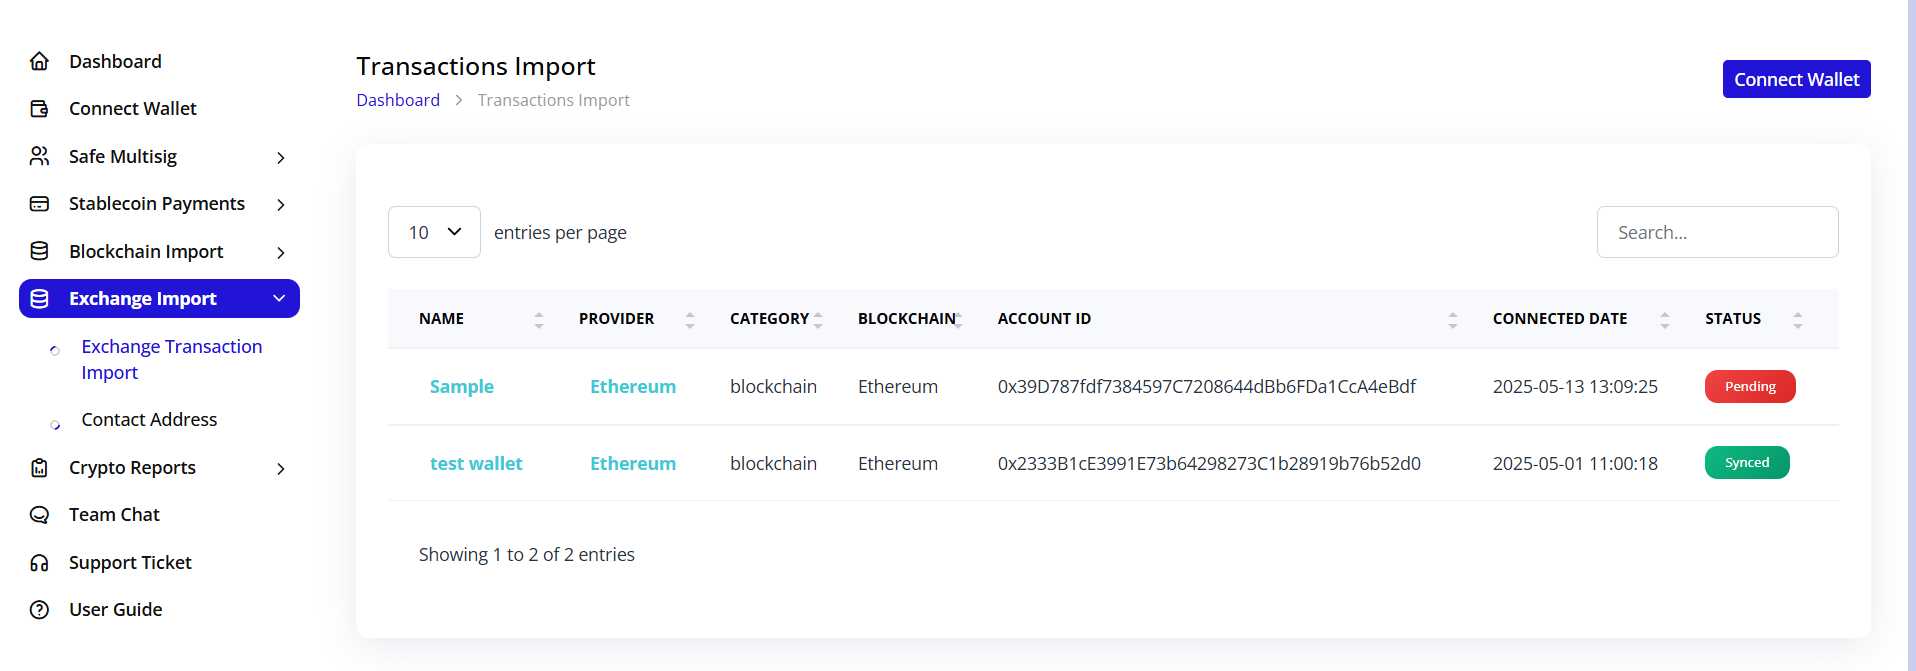1916x671 pixels.
Task: Click the Support Ticket headset icon
Action: 38,562
